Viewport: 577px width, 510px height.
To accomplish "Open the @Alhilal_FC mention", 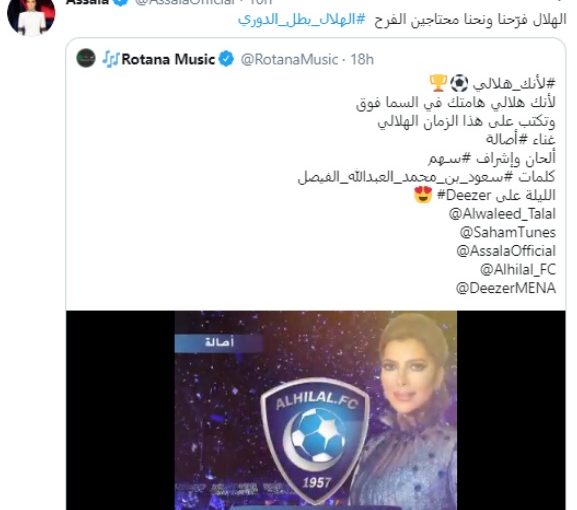I will [x=518, y=270].
